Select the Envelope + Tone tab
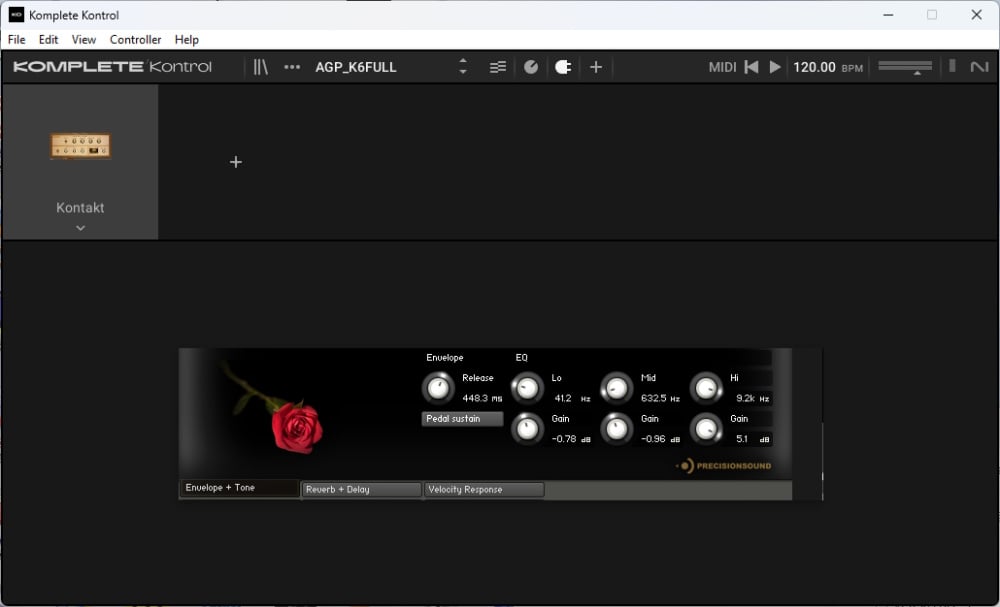 [x=239, y=488]
